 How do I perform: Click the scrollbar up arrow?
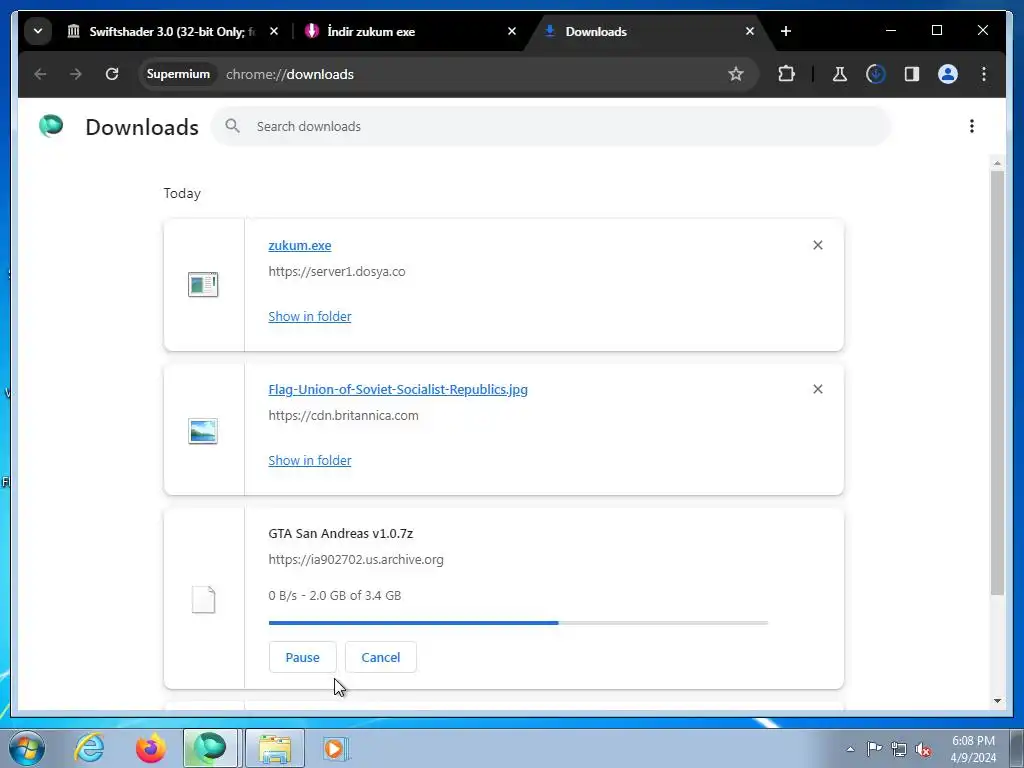(x=997, y=163)
